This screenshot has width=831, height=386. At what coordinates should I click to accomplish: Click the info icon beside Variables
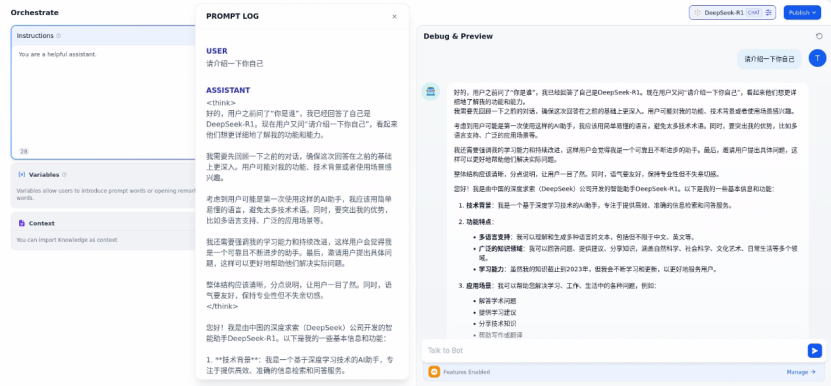tap(64, 174)
